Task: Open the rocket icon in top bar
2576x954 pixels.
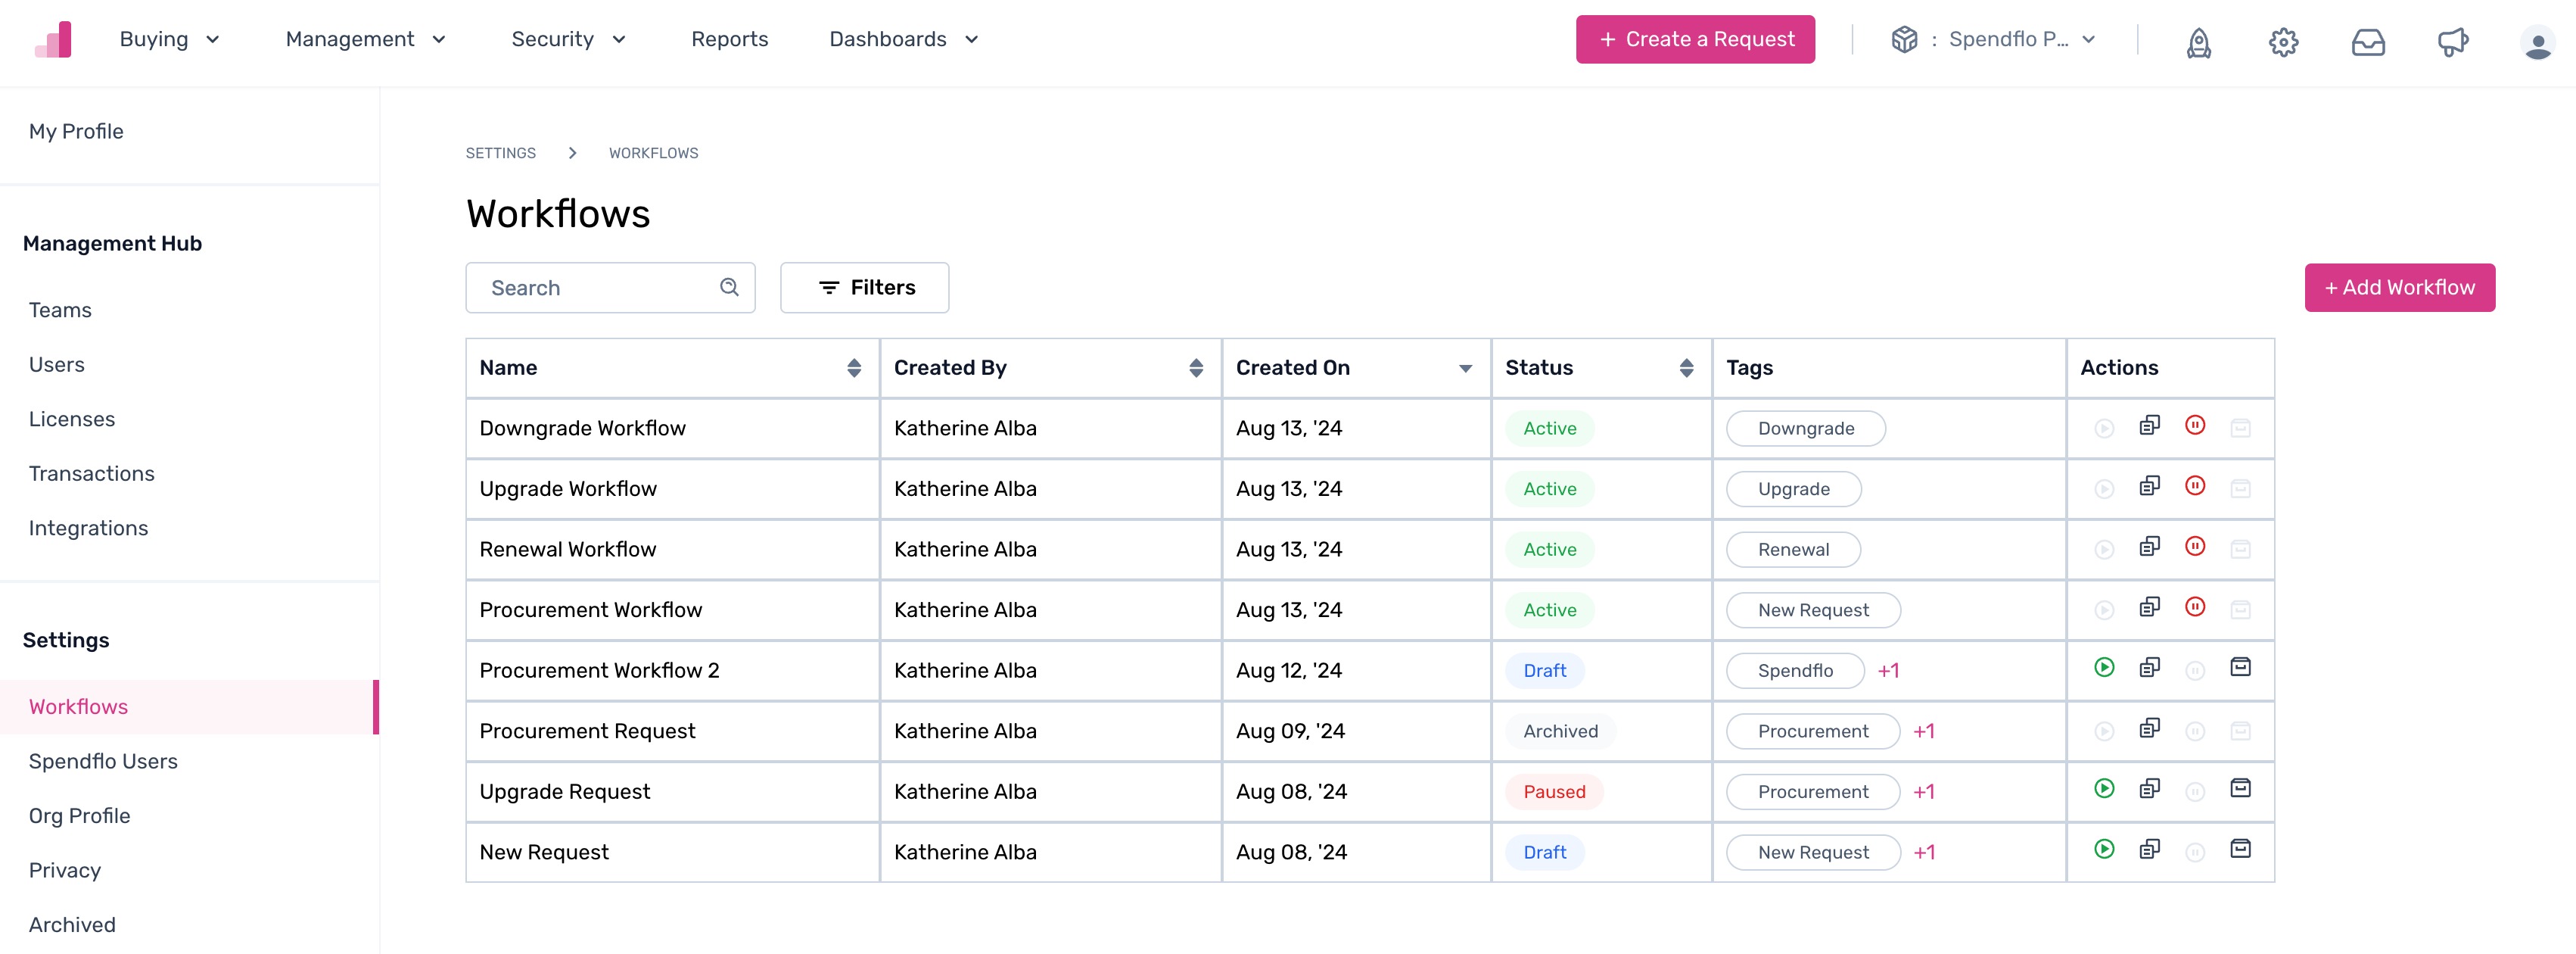Action: pos(2198,42)
